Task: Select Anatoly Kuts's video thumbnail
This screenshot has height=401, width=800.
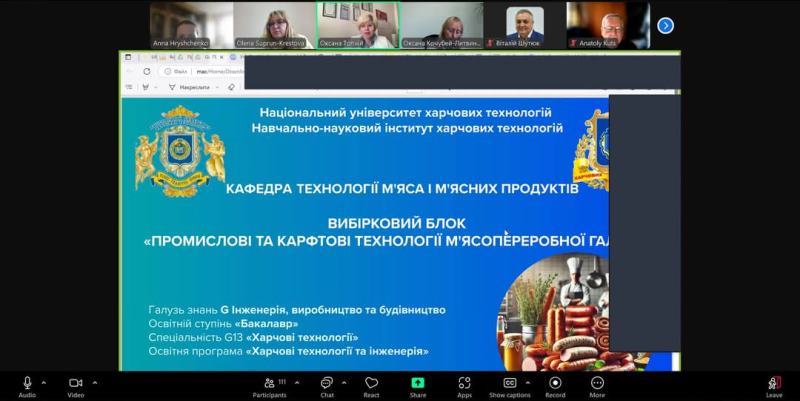Action: point(608,26)
